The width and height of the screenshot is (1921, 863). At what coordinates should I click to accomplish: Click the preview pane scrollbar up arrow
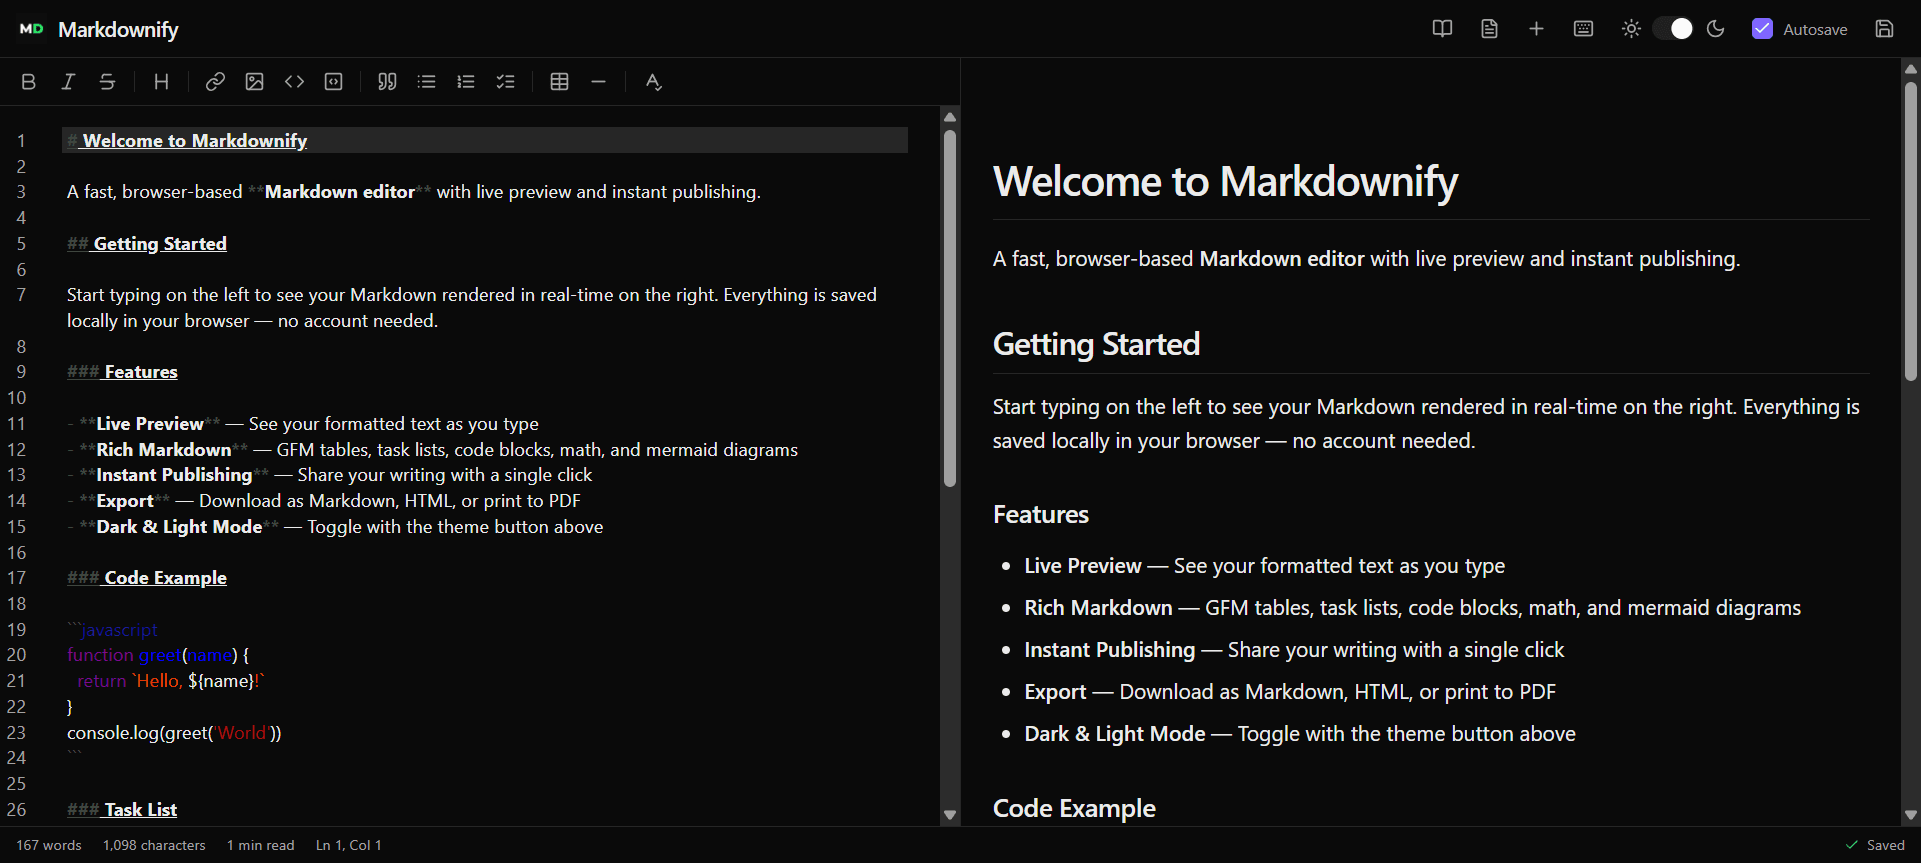(x=1911, y=69)
